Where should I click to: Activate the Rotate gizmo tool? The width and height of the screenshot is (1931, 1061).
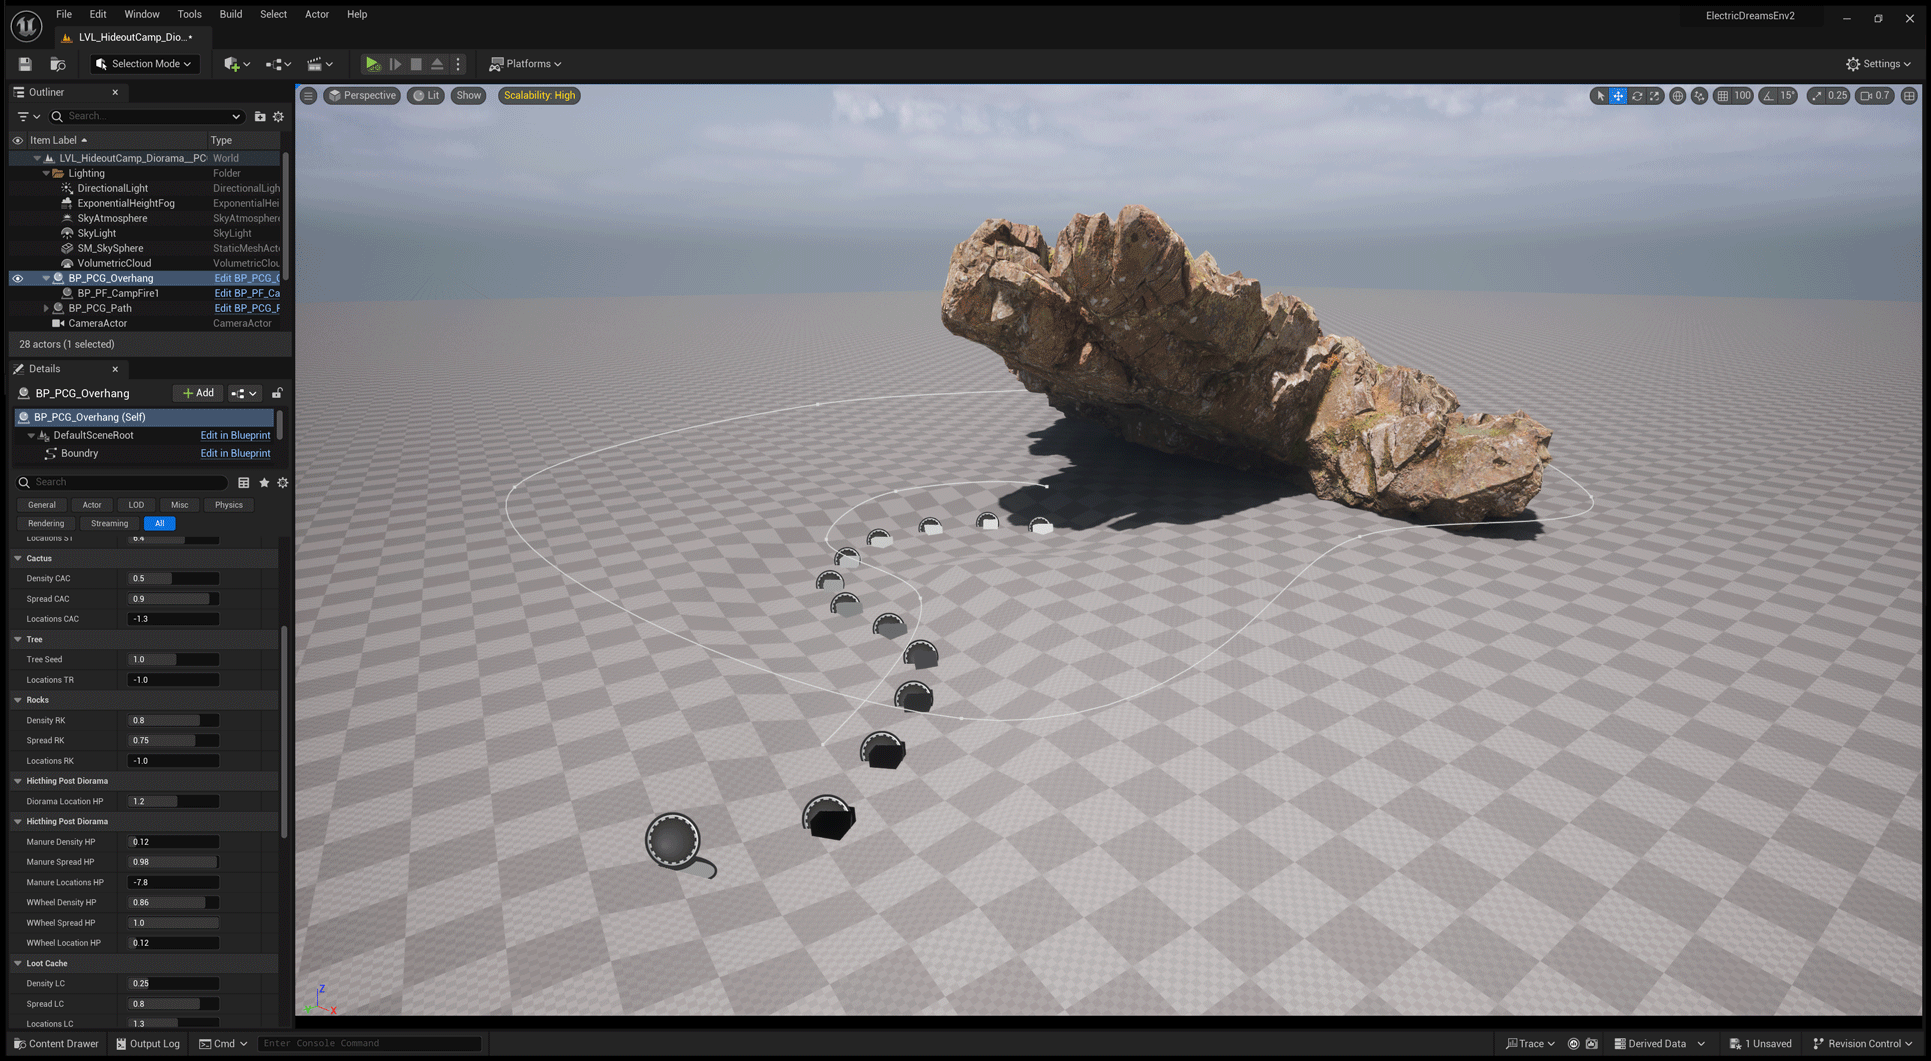click(1637, 96)
